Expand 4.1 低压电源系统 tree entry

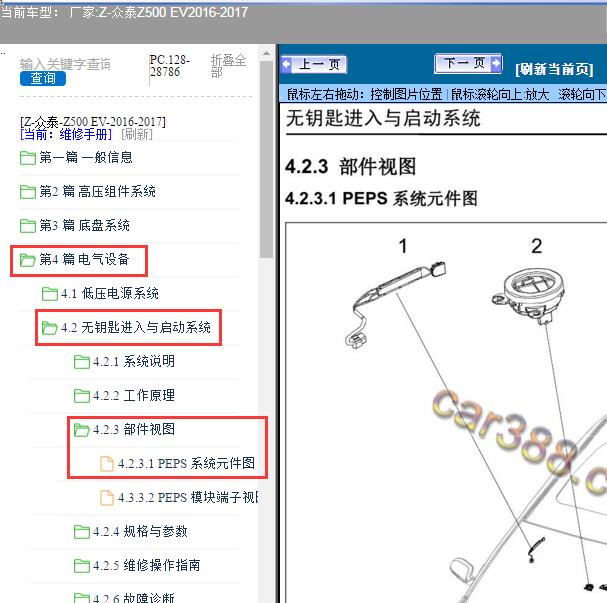coord(110,293)
